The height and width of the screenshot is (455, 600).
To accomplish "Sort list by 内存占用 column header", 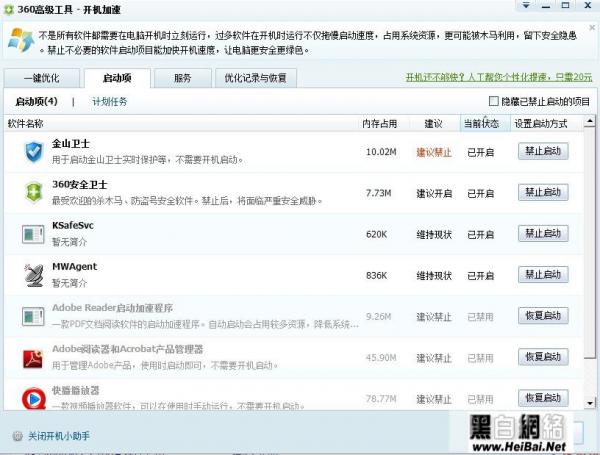I will pyautogui.click(x=379, y=124).
